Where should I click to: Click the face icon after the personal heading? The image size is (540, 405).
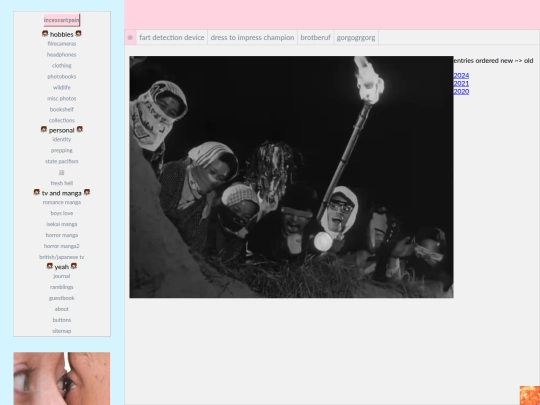pos(80,129)
